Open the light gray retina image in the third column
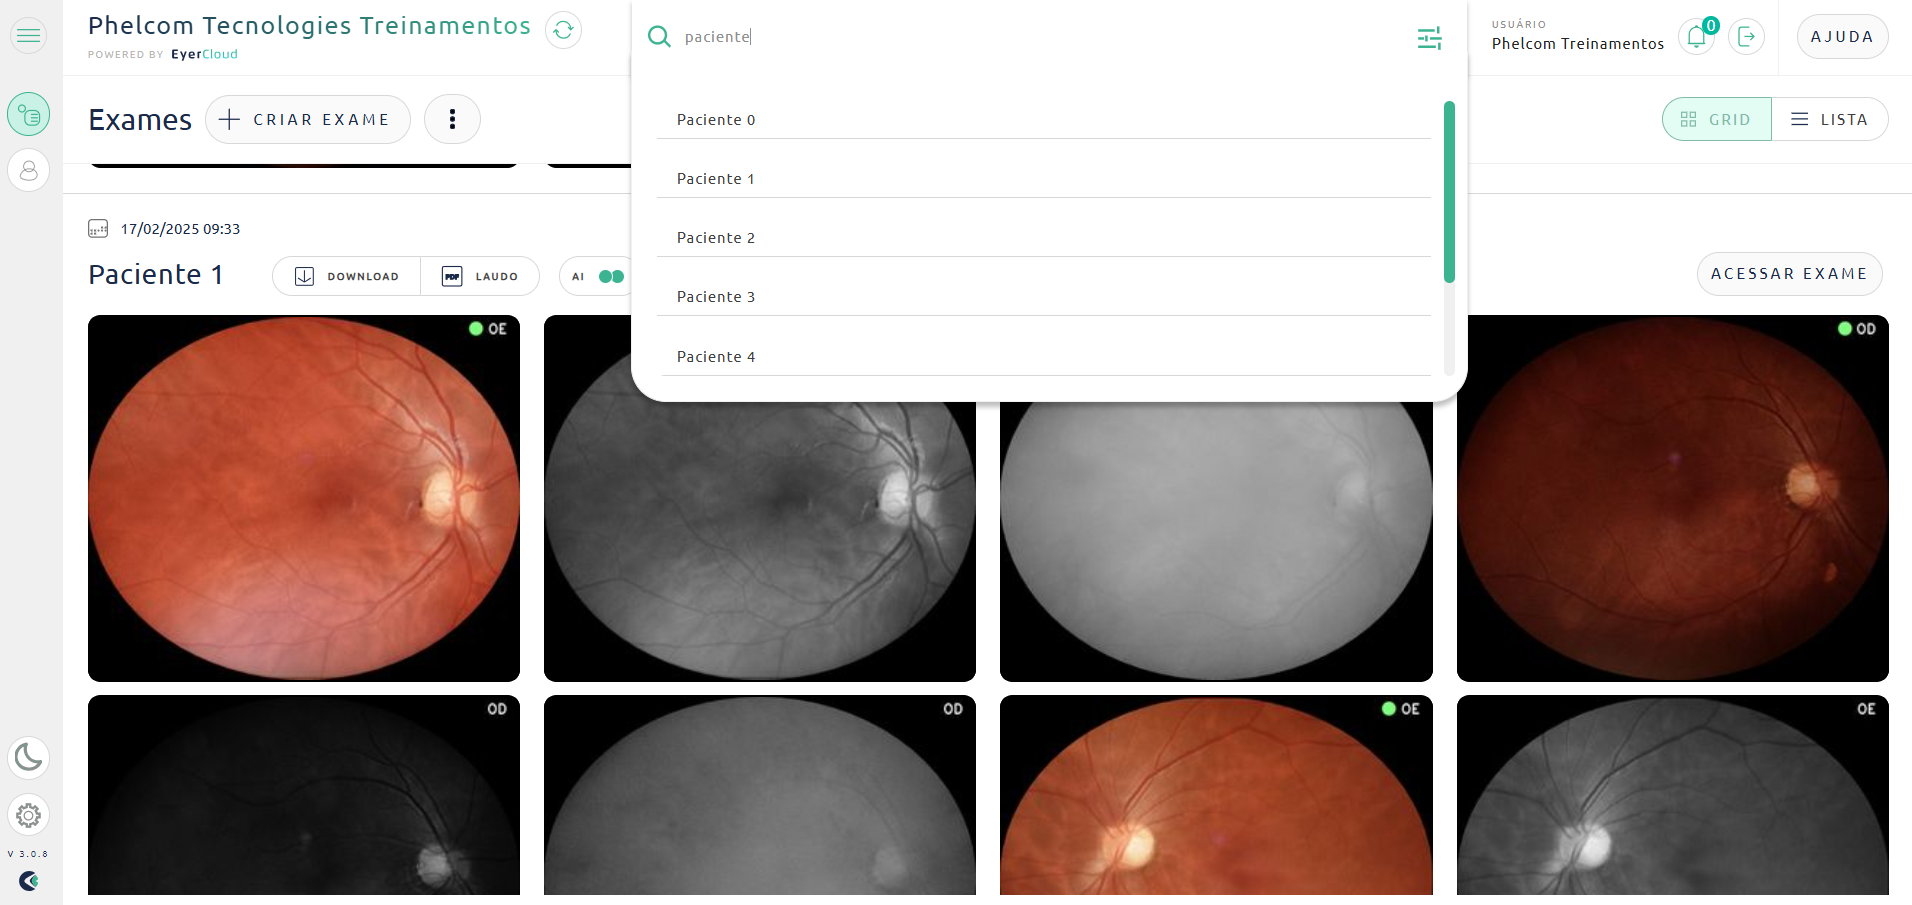The width and height of the screenshot is (1912, 905). [1216, 540]
